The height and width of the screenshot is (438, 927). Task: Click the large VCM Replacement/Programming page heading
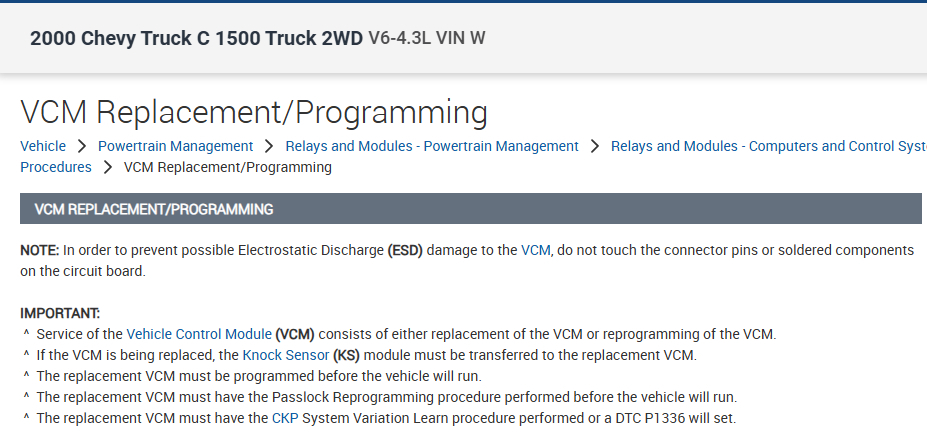pyautogui.click(x=254, y=112)
